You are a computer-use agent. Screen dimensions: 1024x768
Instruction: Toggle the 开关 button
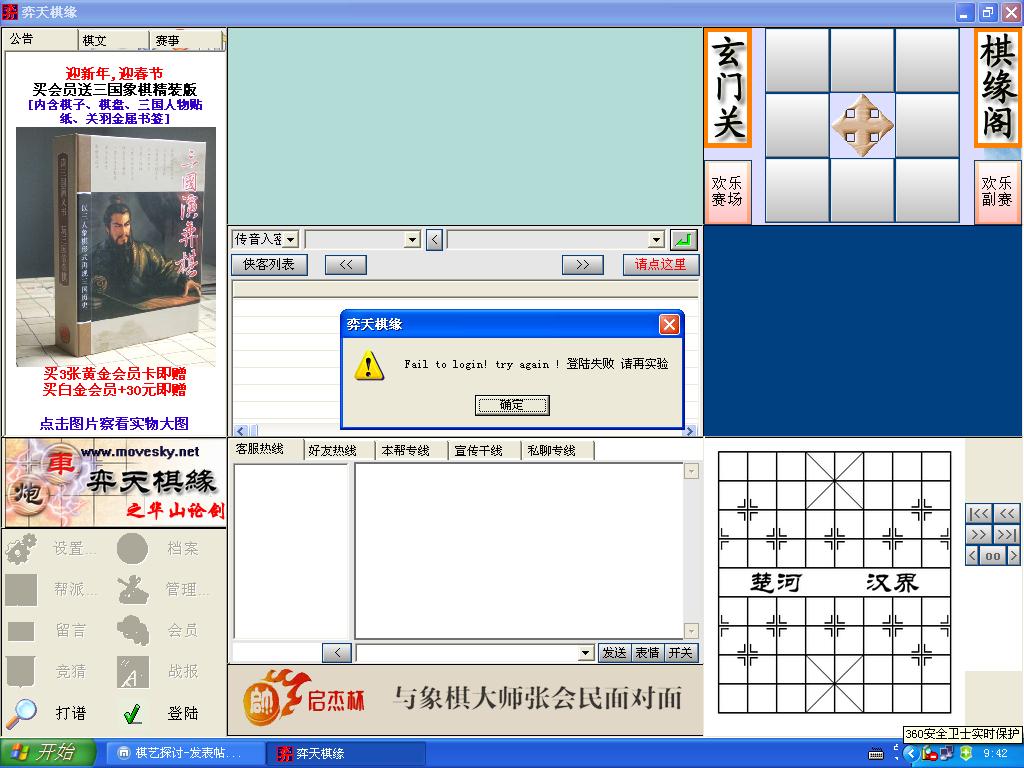click(x=681, y=652)
